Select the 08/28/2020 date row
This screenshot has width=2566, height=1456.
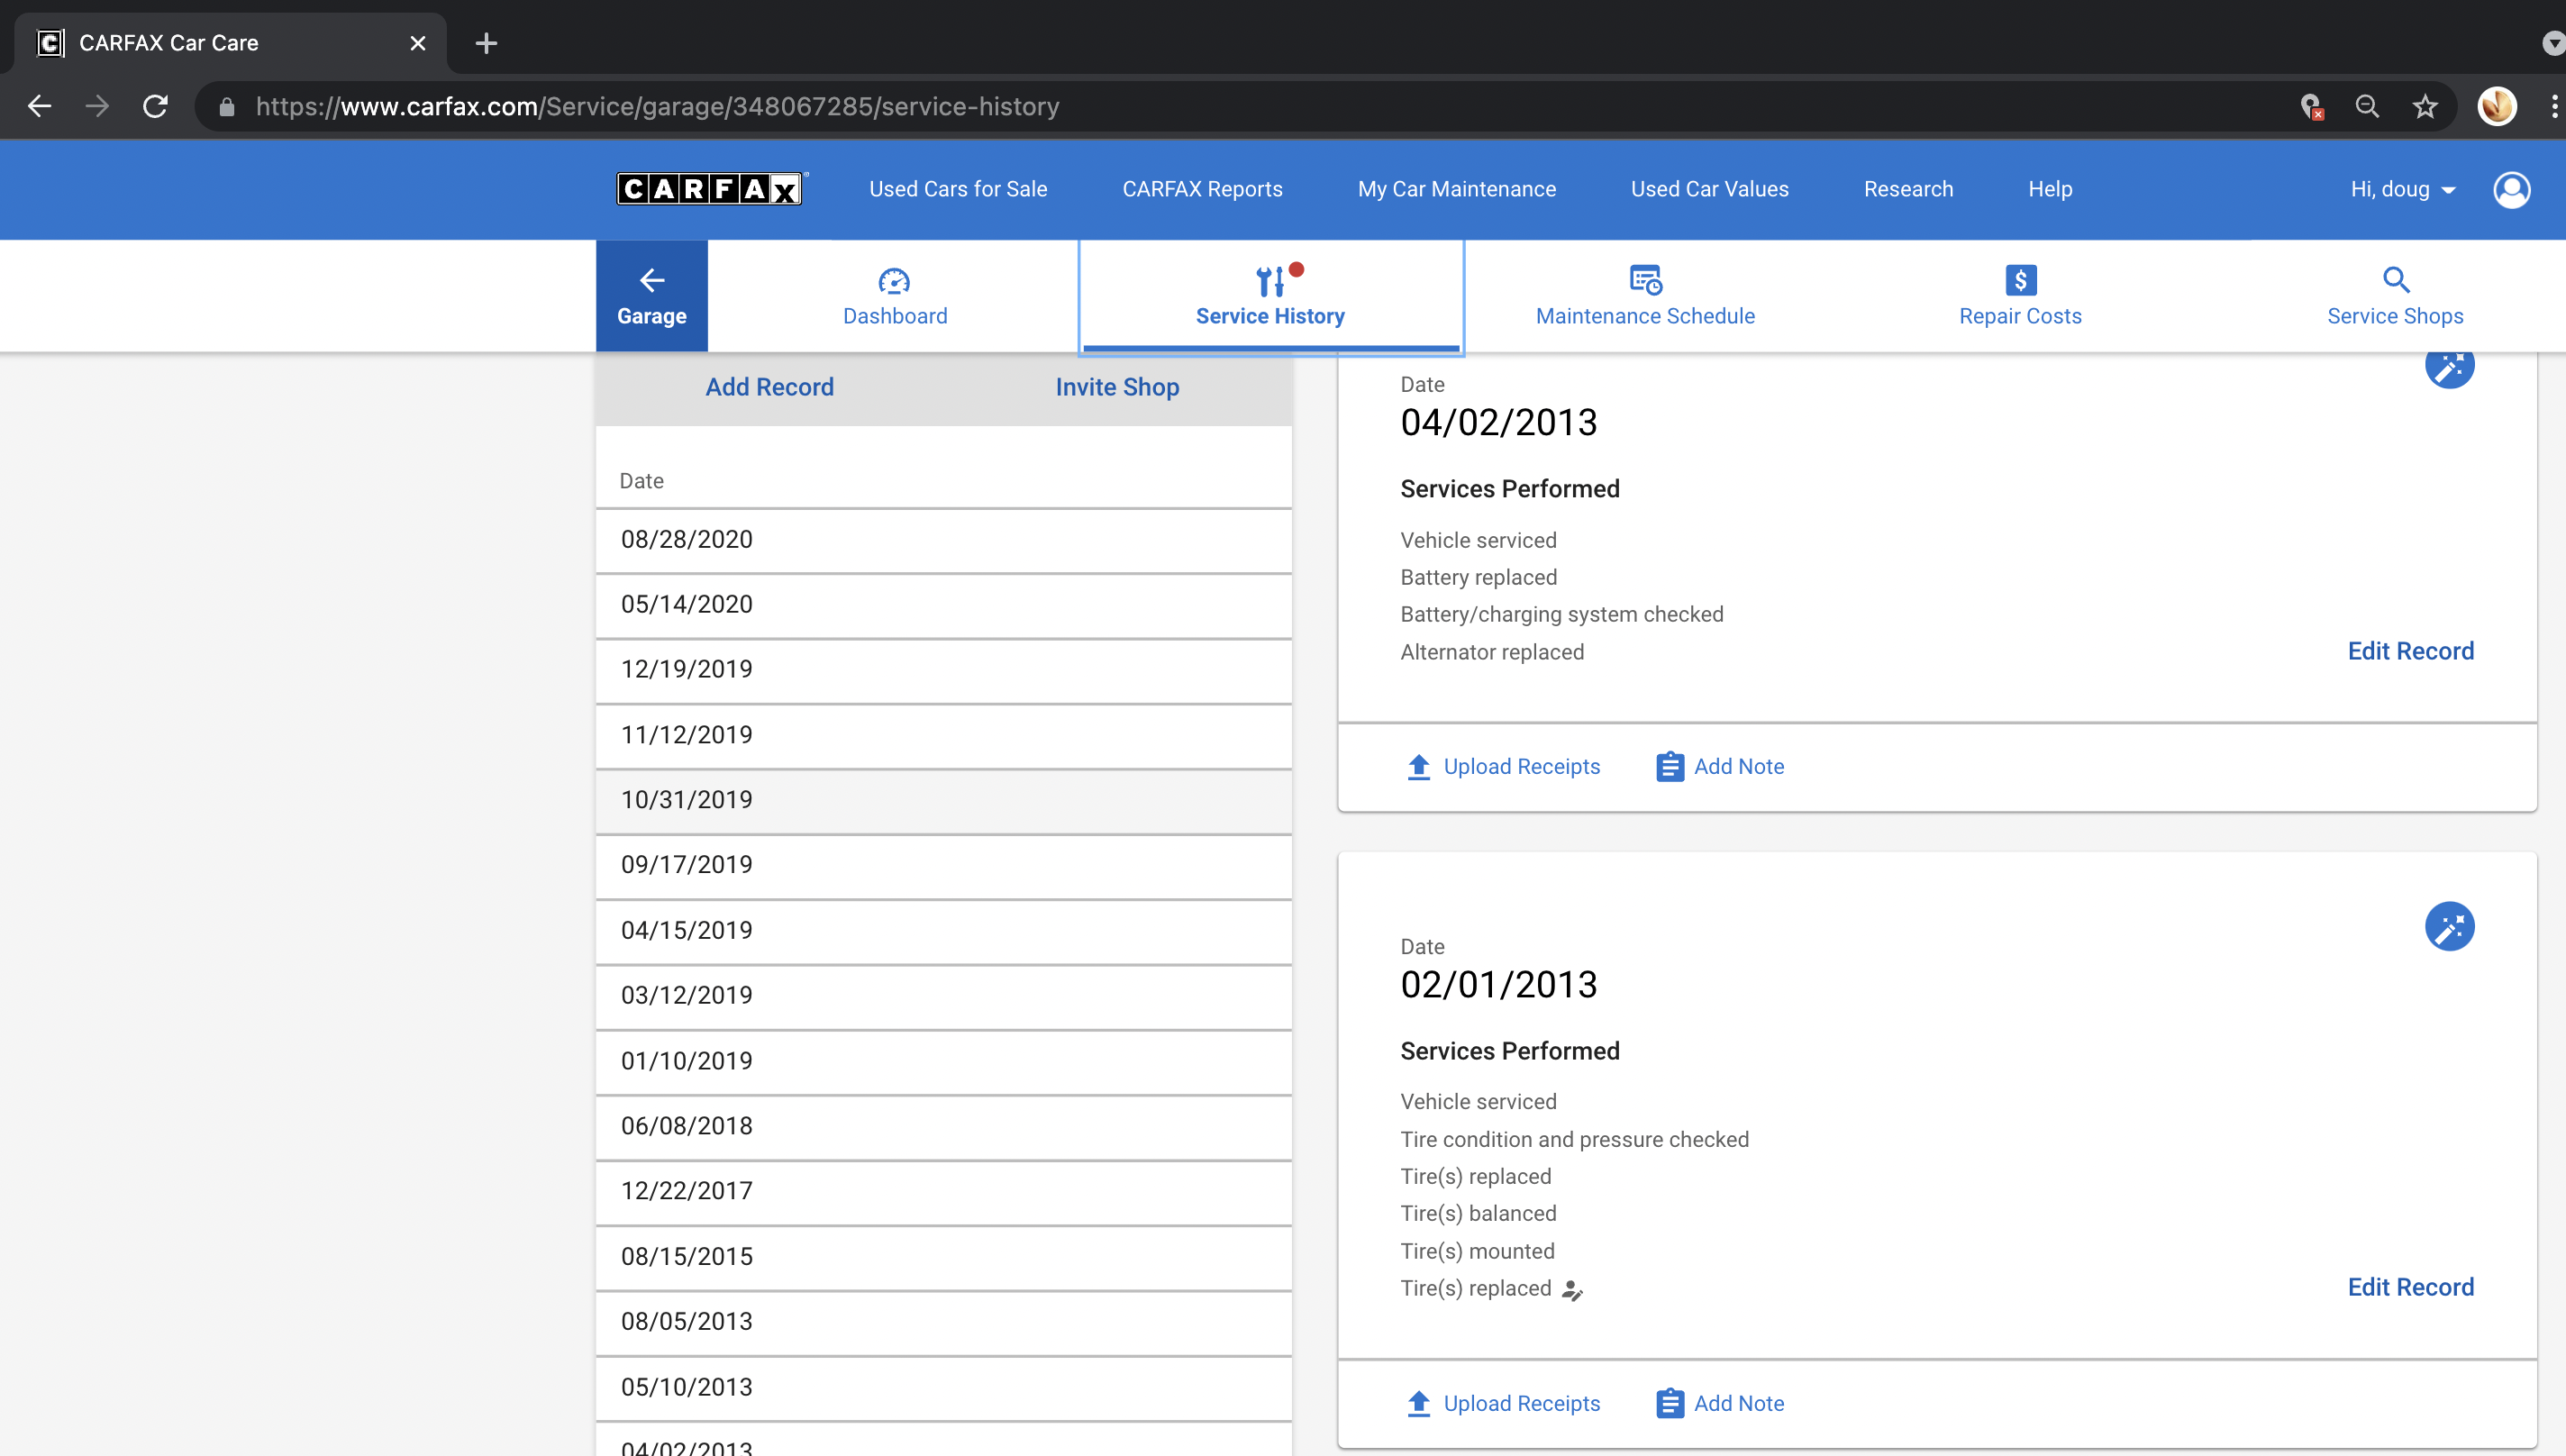point(943,541)
